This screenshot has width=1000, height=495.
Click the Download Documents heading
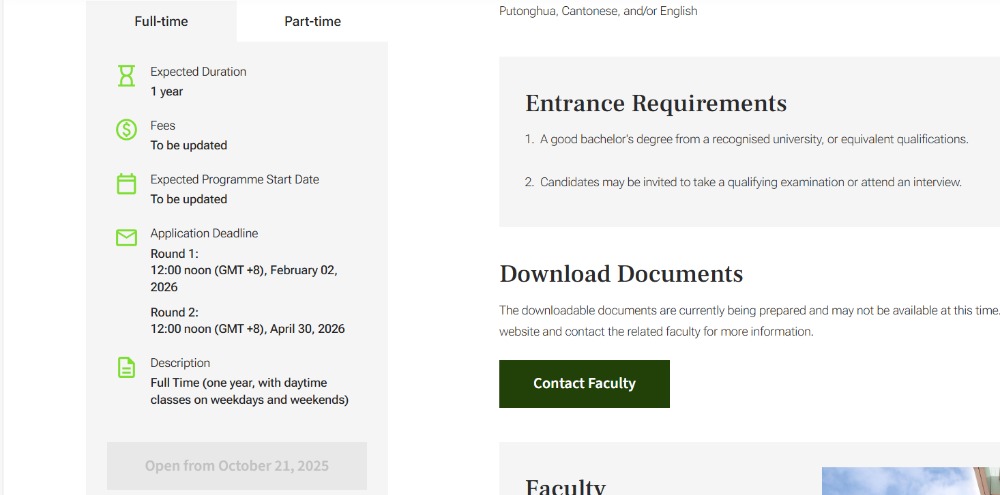click(621, 273)
